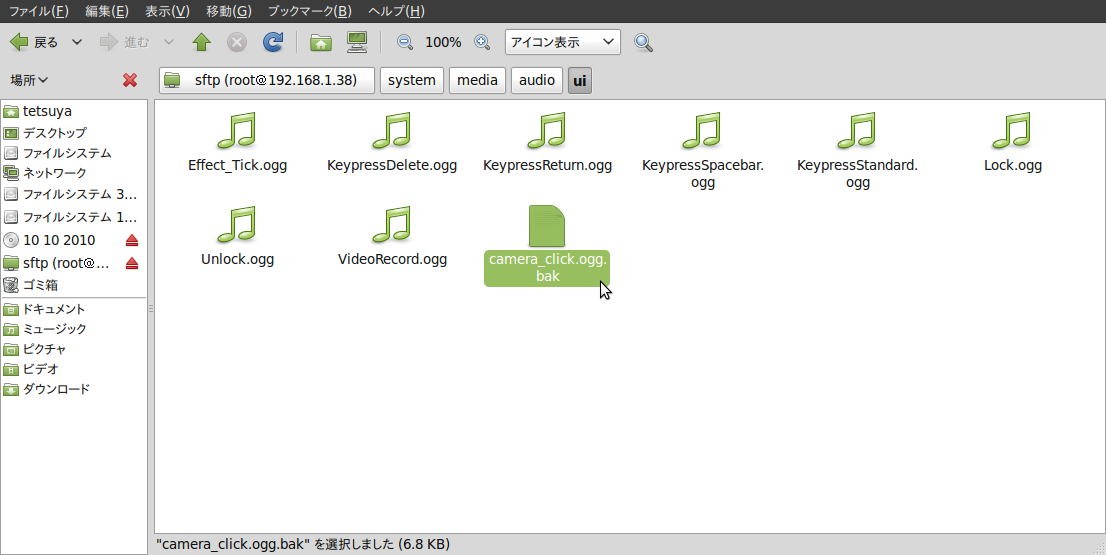Click the status bar selection text
Viewport: 1106px width, 555px height.
303,544
